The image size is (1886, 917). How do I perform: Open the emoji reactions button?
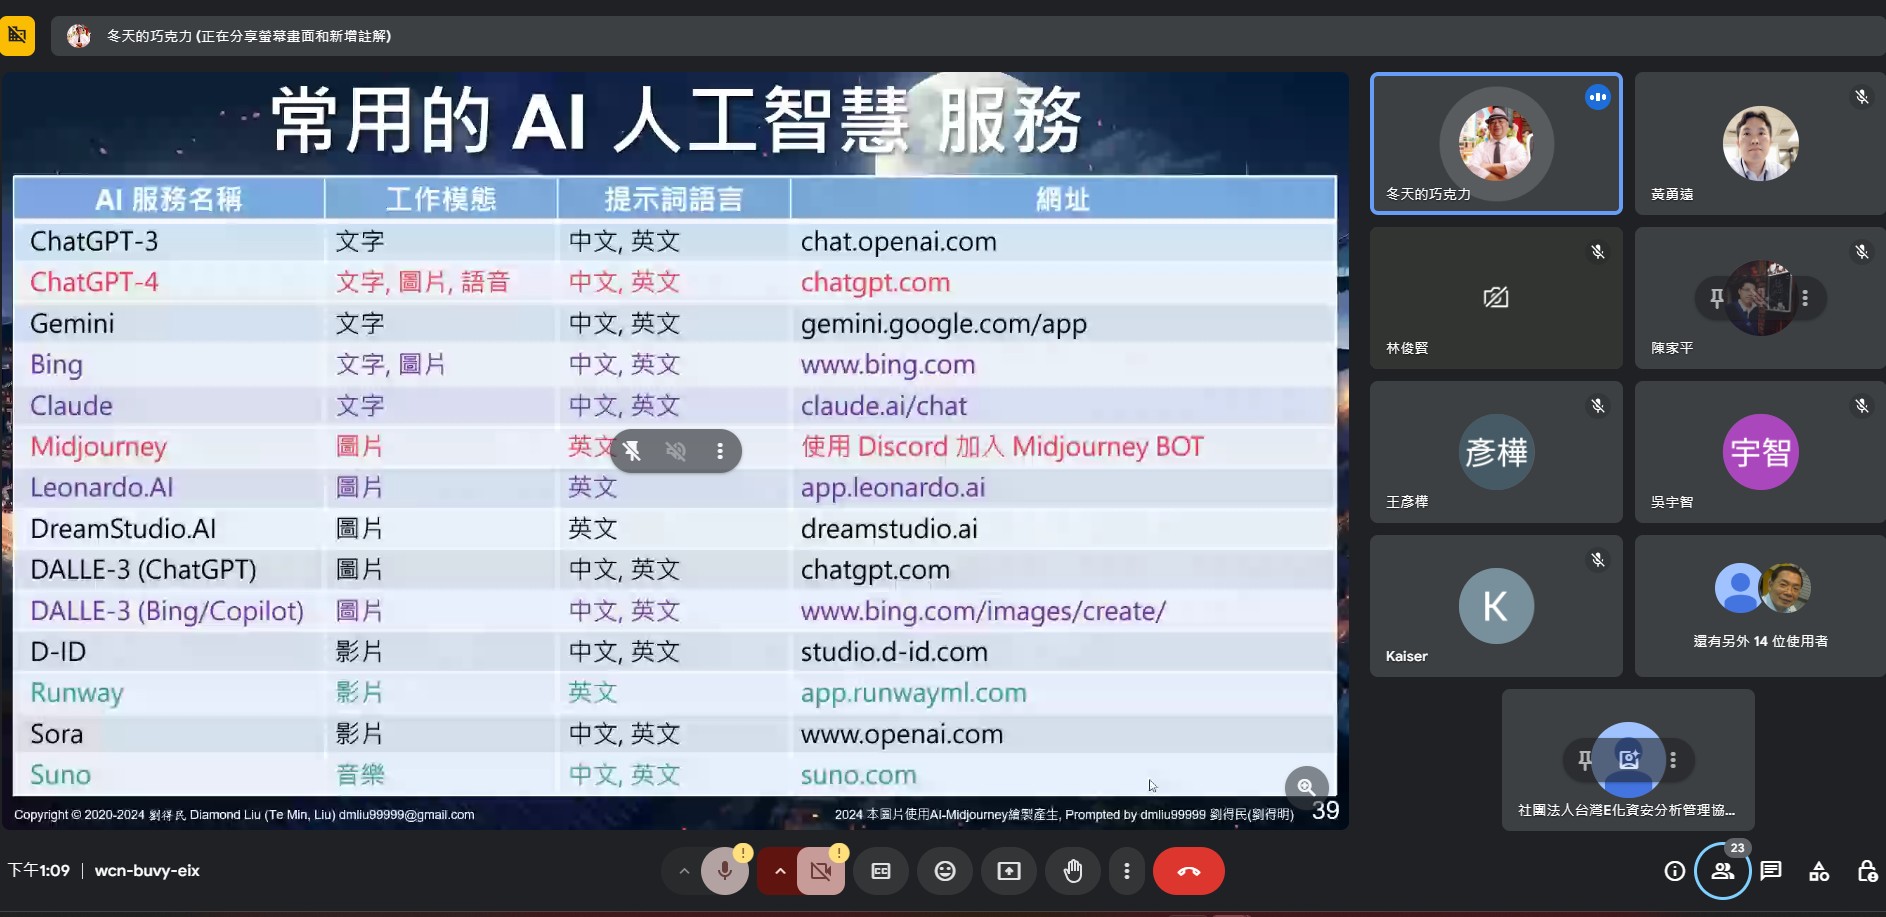945,871
